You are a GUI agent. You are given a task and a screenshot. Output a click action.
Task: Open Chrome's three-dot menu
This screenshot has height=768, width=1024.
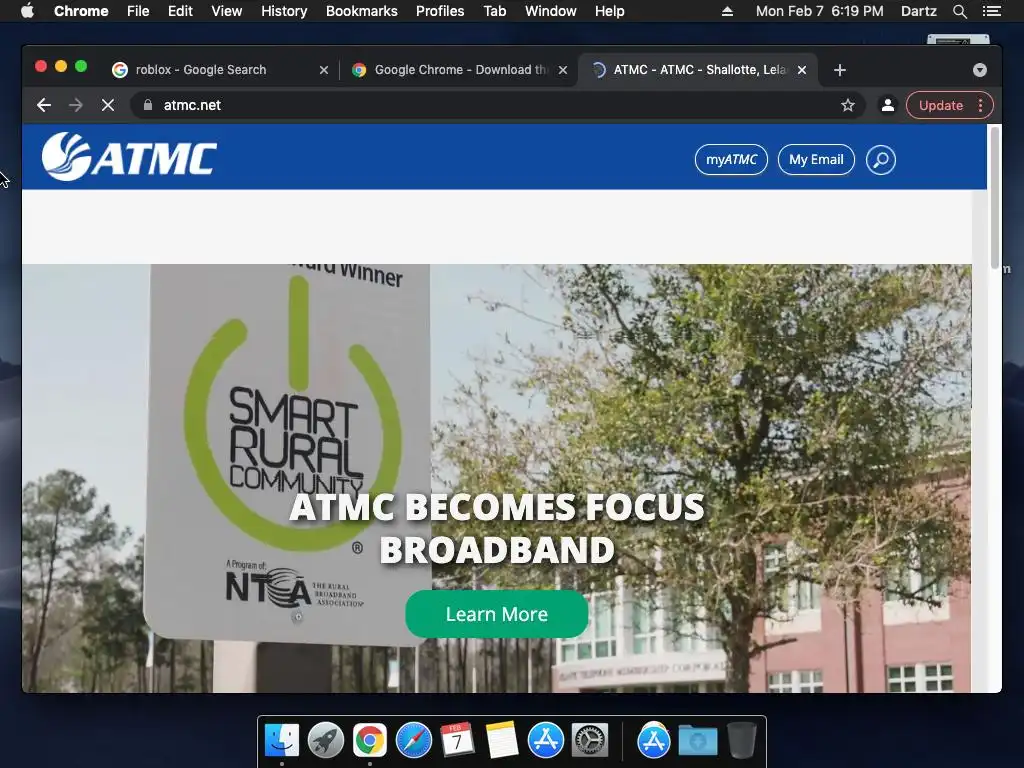(x=980, y=105)
